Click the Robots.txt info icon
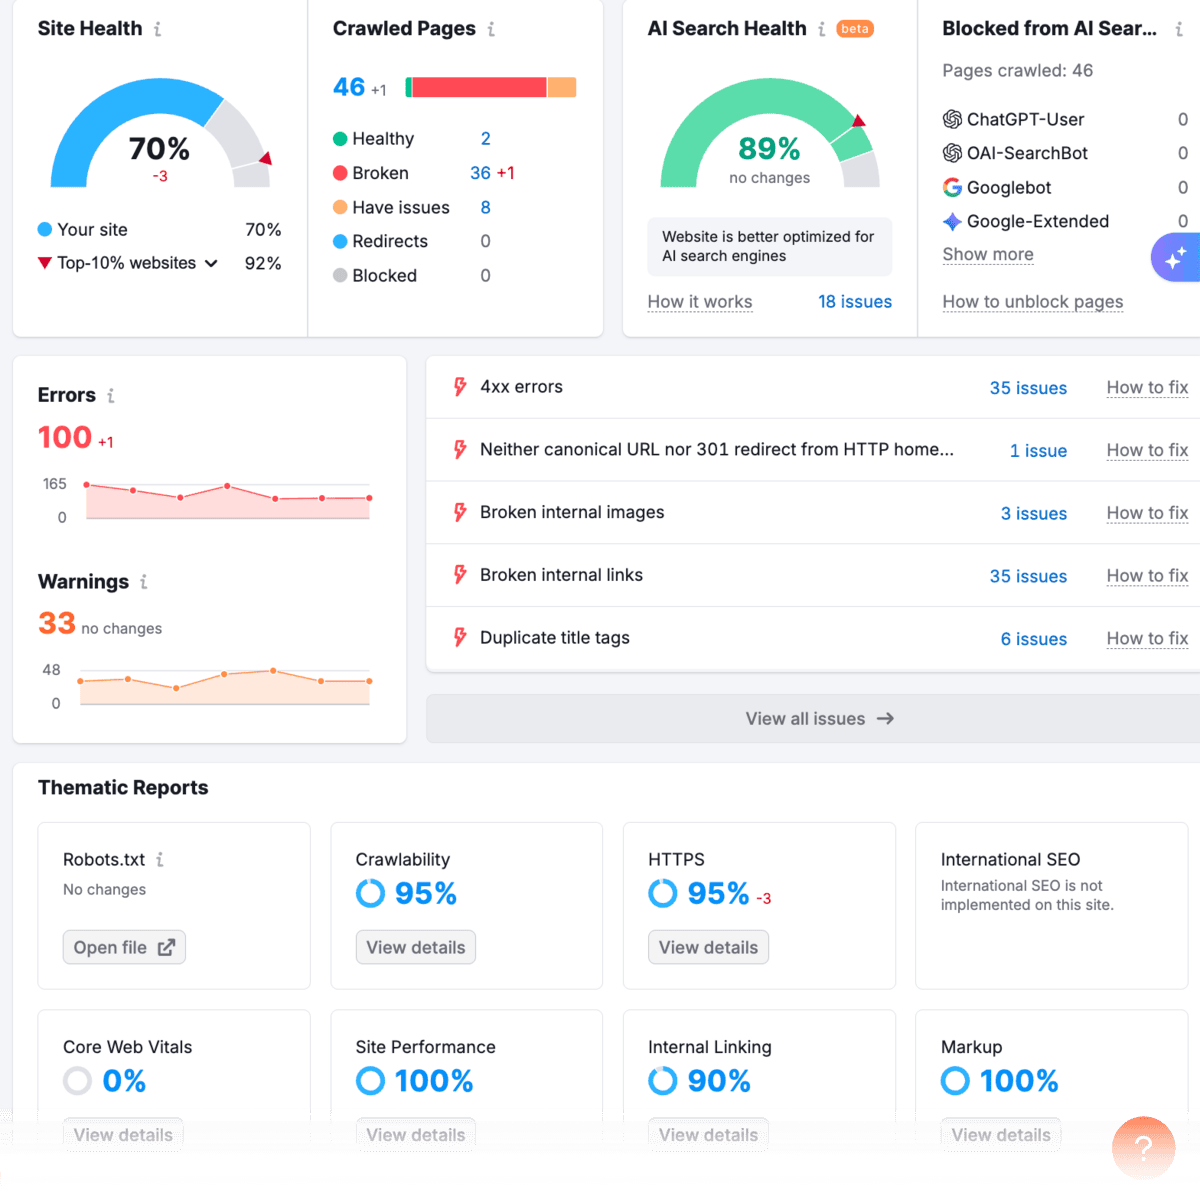This screenshot has height=1200, width=1200. [x=161, y=860]
